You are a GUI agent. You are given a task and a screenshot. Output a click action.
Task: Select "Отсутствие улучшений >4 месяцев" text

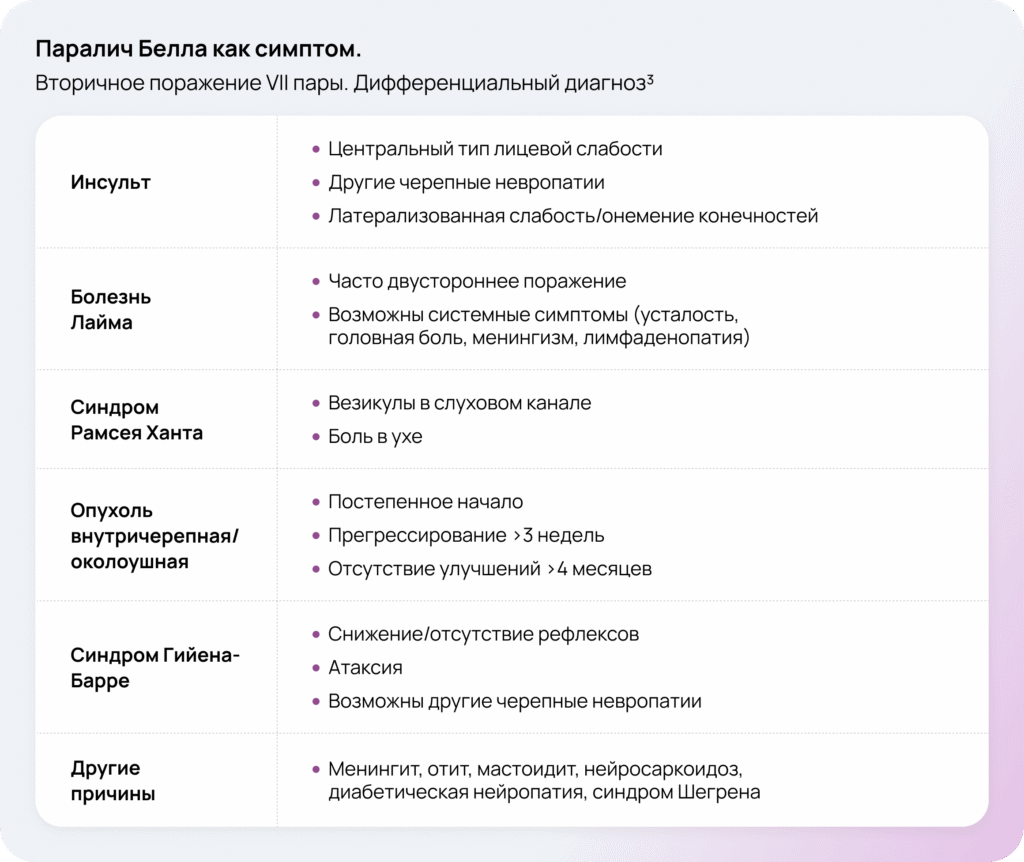coord(490,569)
